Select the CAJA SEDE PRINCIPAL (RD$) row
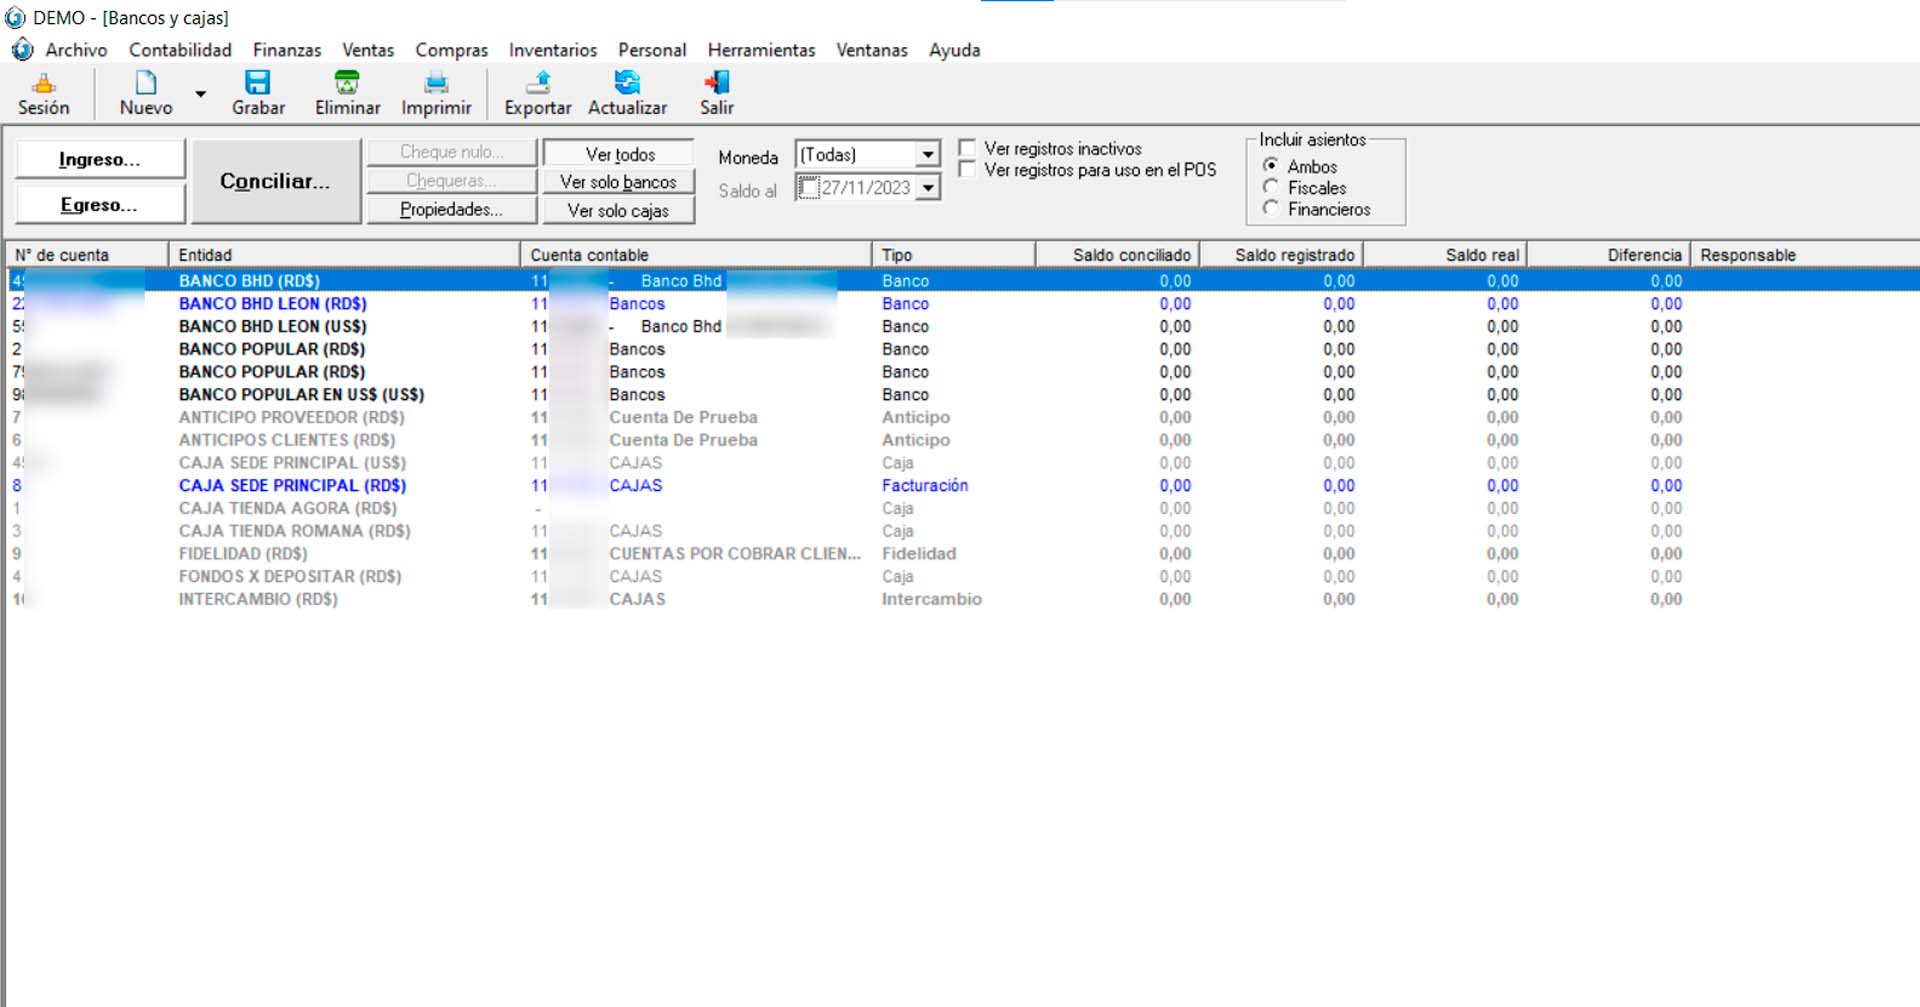 (x=292, y=486)
